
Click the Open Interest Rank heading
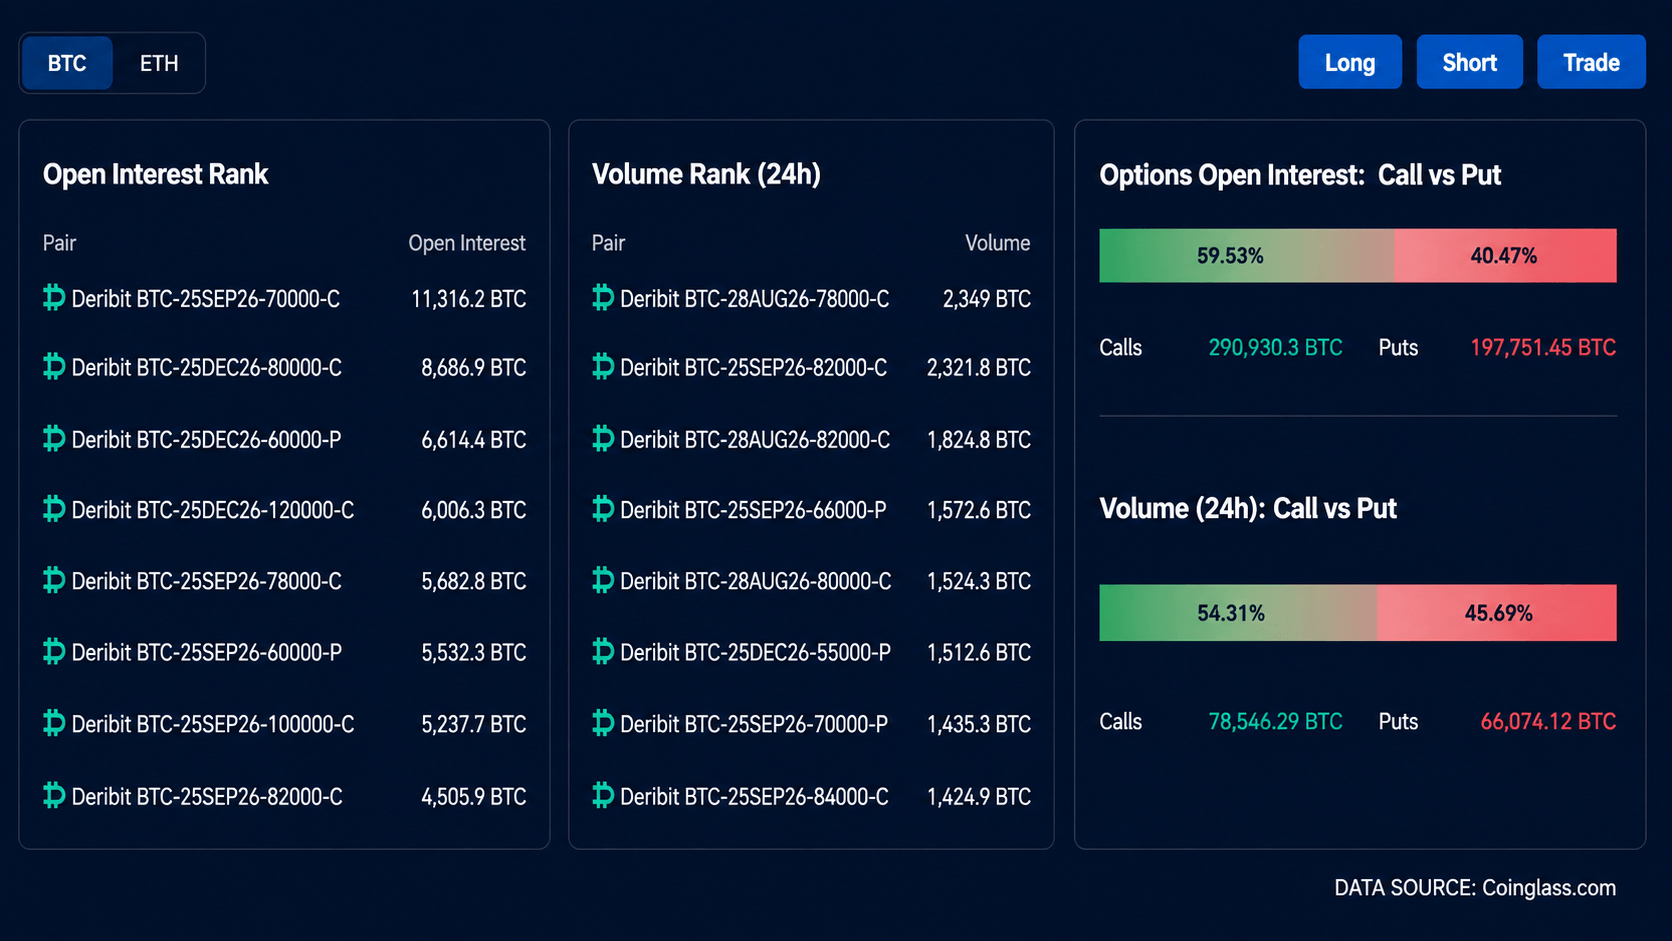156,175
